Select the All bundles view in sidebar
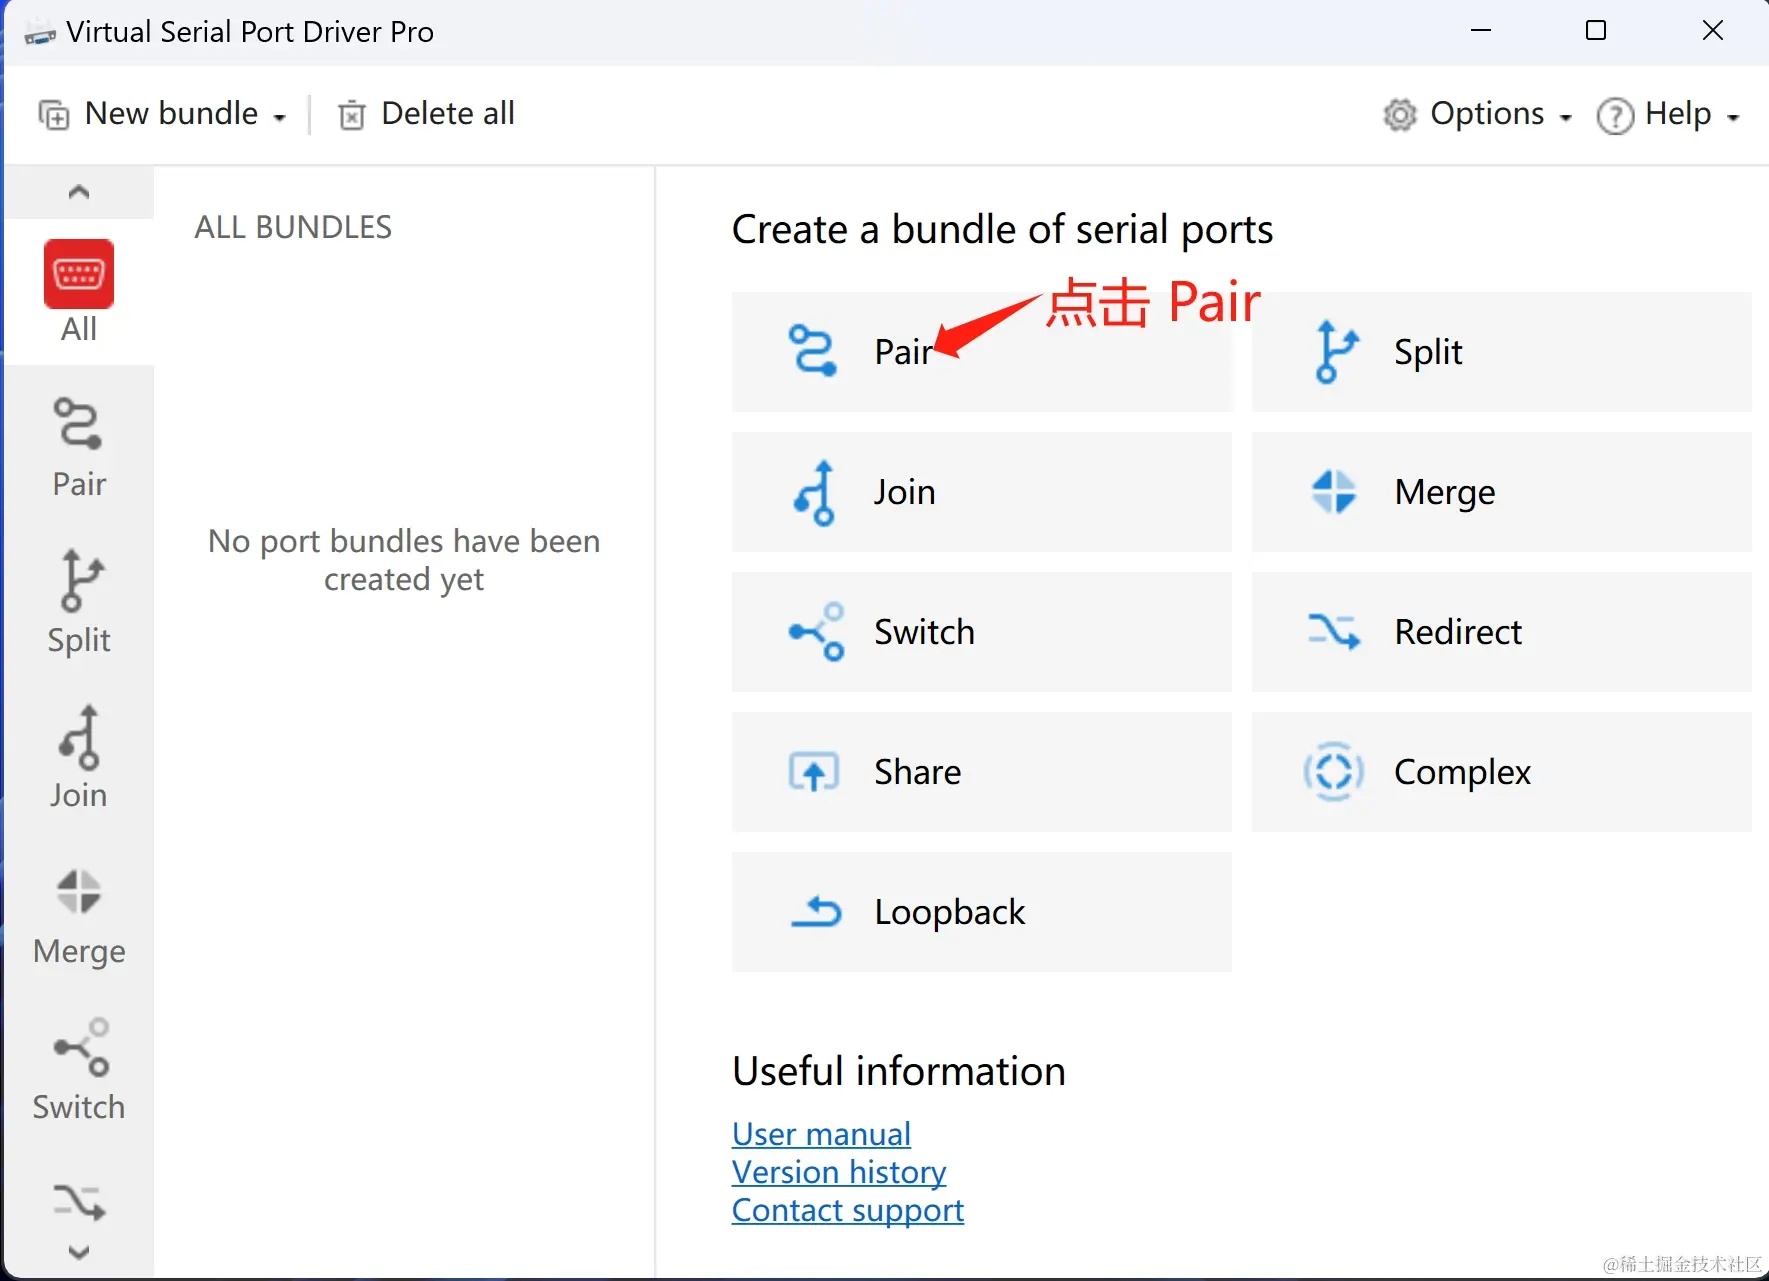This screenshot has height=1281, width=1769. (78, 292)
